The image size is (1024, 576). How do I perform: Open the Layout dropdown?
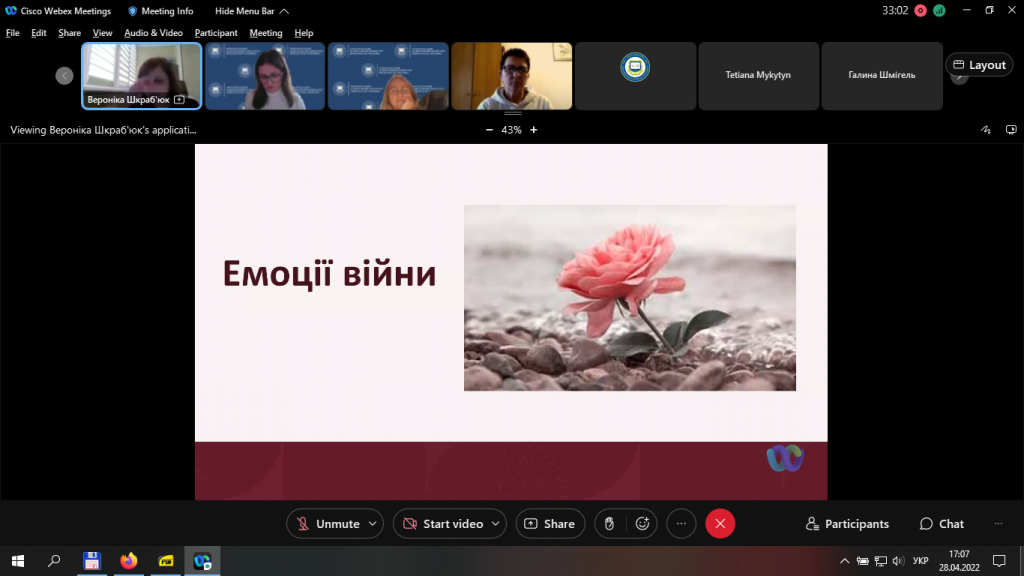tap(979, 65)
